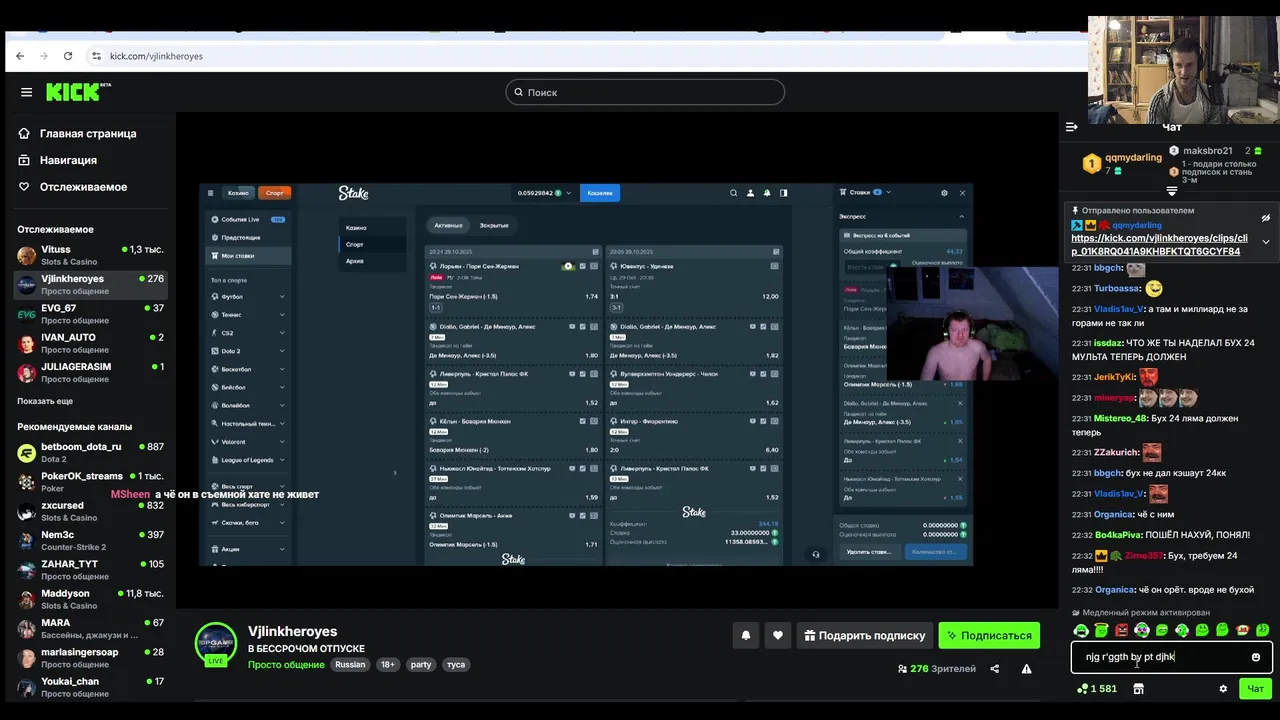This screenshot has height=720, width=1280.
Task: Share the stream using the share icon
Action: point(995,669)
